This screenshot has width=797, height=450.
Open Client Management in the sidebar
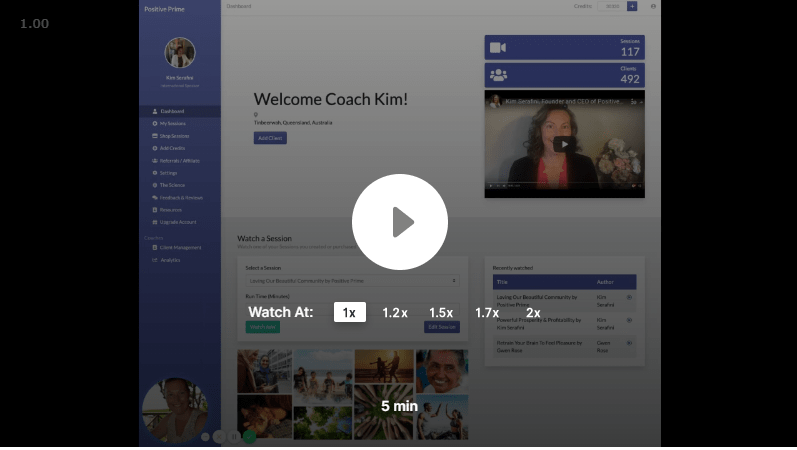point(180,248)
